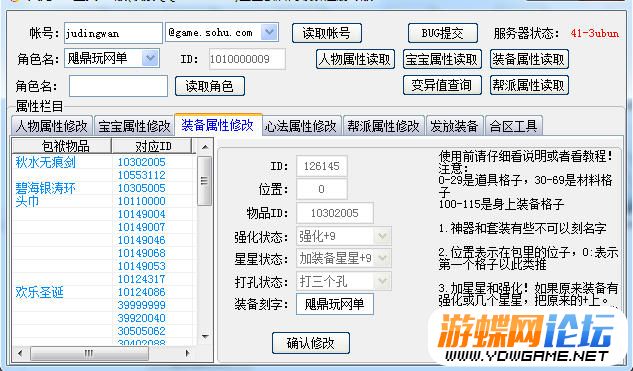The image size is (633, 371).
Task: Switch to 发放装备 tab
Action: pyautogui.click(x=455, y=126)
